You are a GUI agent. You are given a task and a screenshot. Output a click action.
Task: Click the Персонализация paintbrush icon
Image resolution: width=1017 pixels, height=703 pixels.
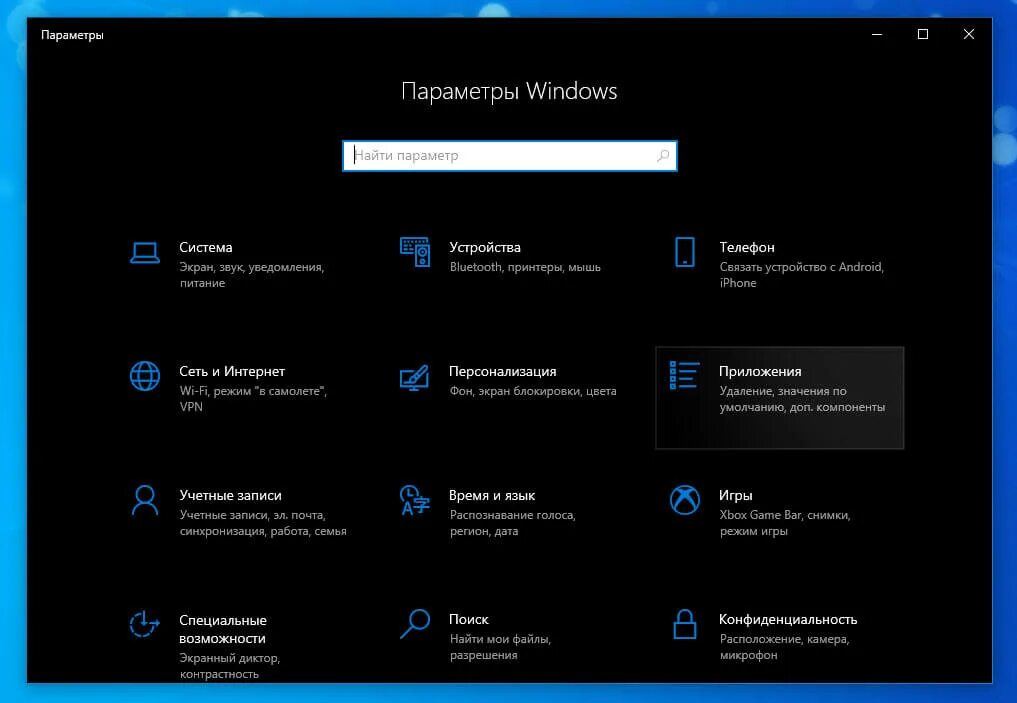coord(414,377)
